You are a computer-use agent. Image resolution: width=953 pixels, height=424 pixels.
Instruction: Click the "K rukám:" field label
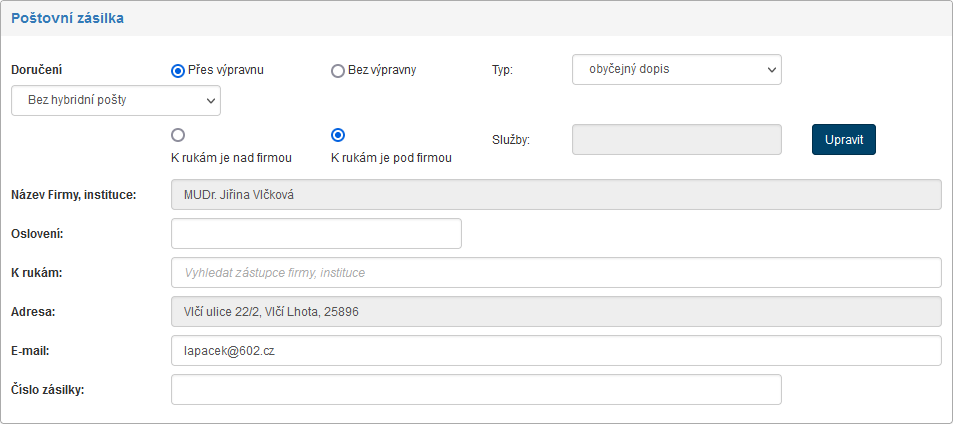[x=36, y=272]
